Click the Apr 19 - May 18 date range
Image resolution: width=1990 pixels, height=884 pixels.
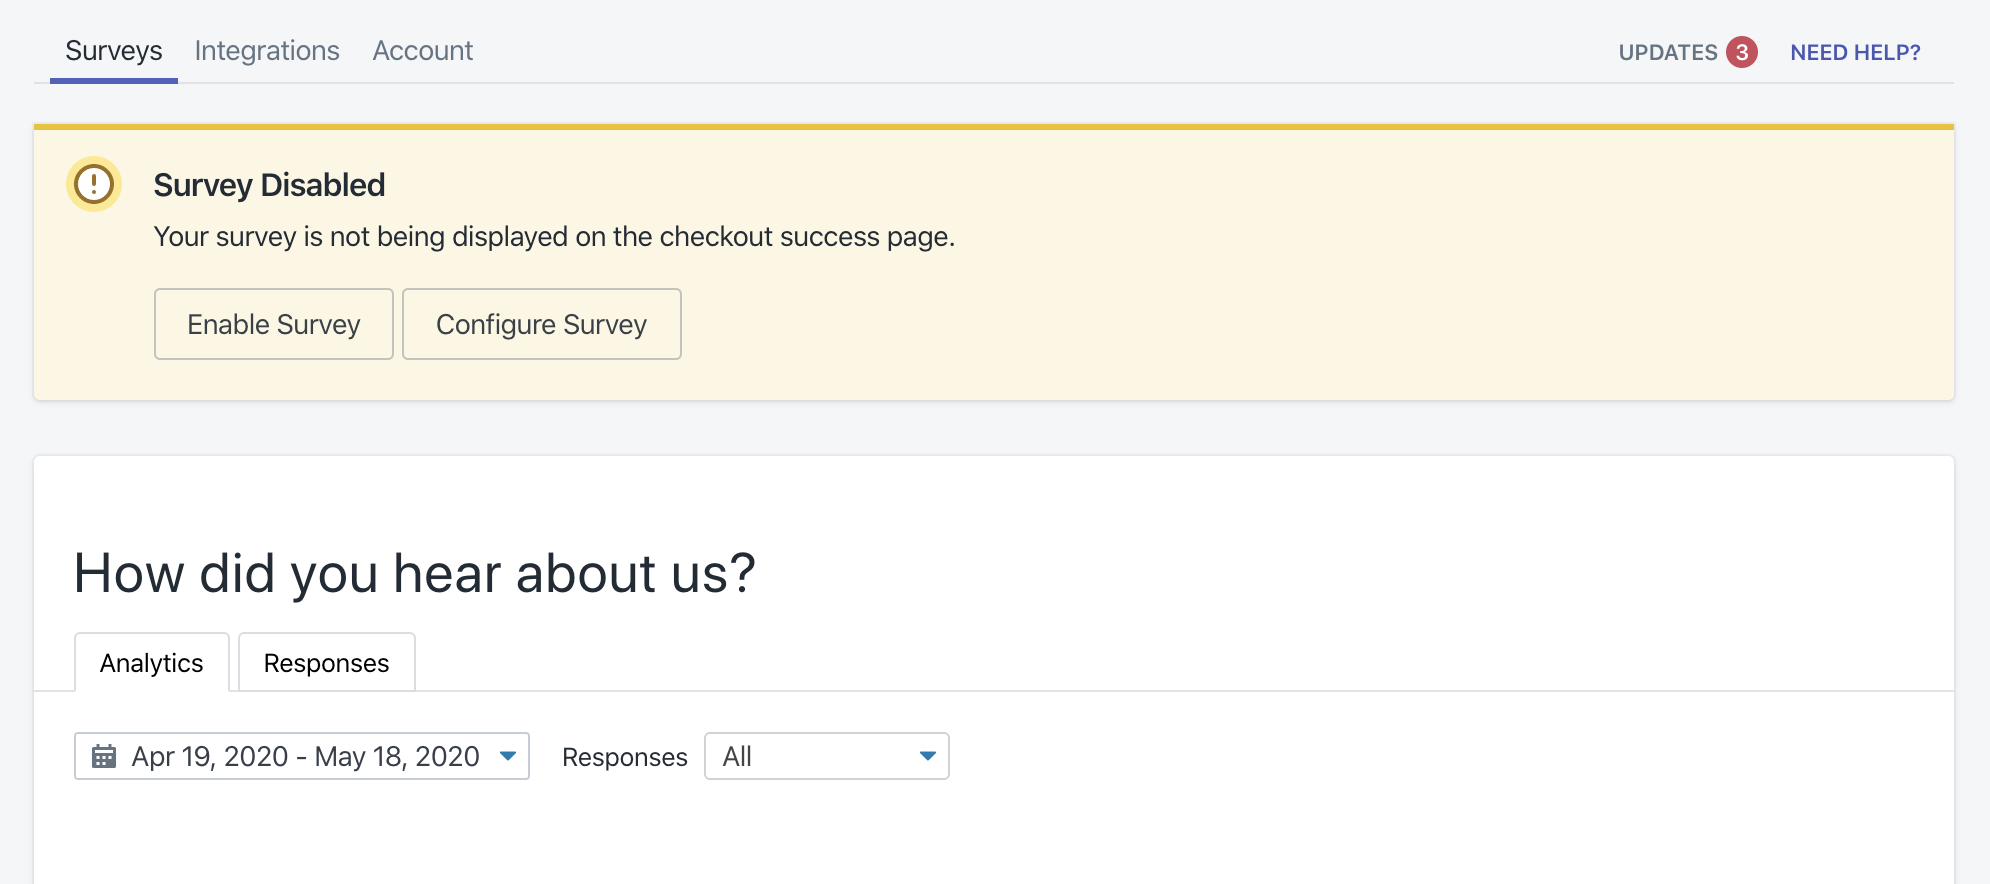pos(305,756)
